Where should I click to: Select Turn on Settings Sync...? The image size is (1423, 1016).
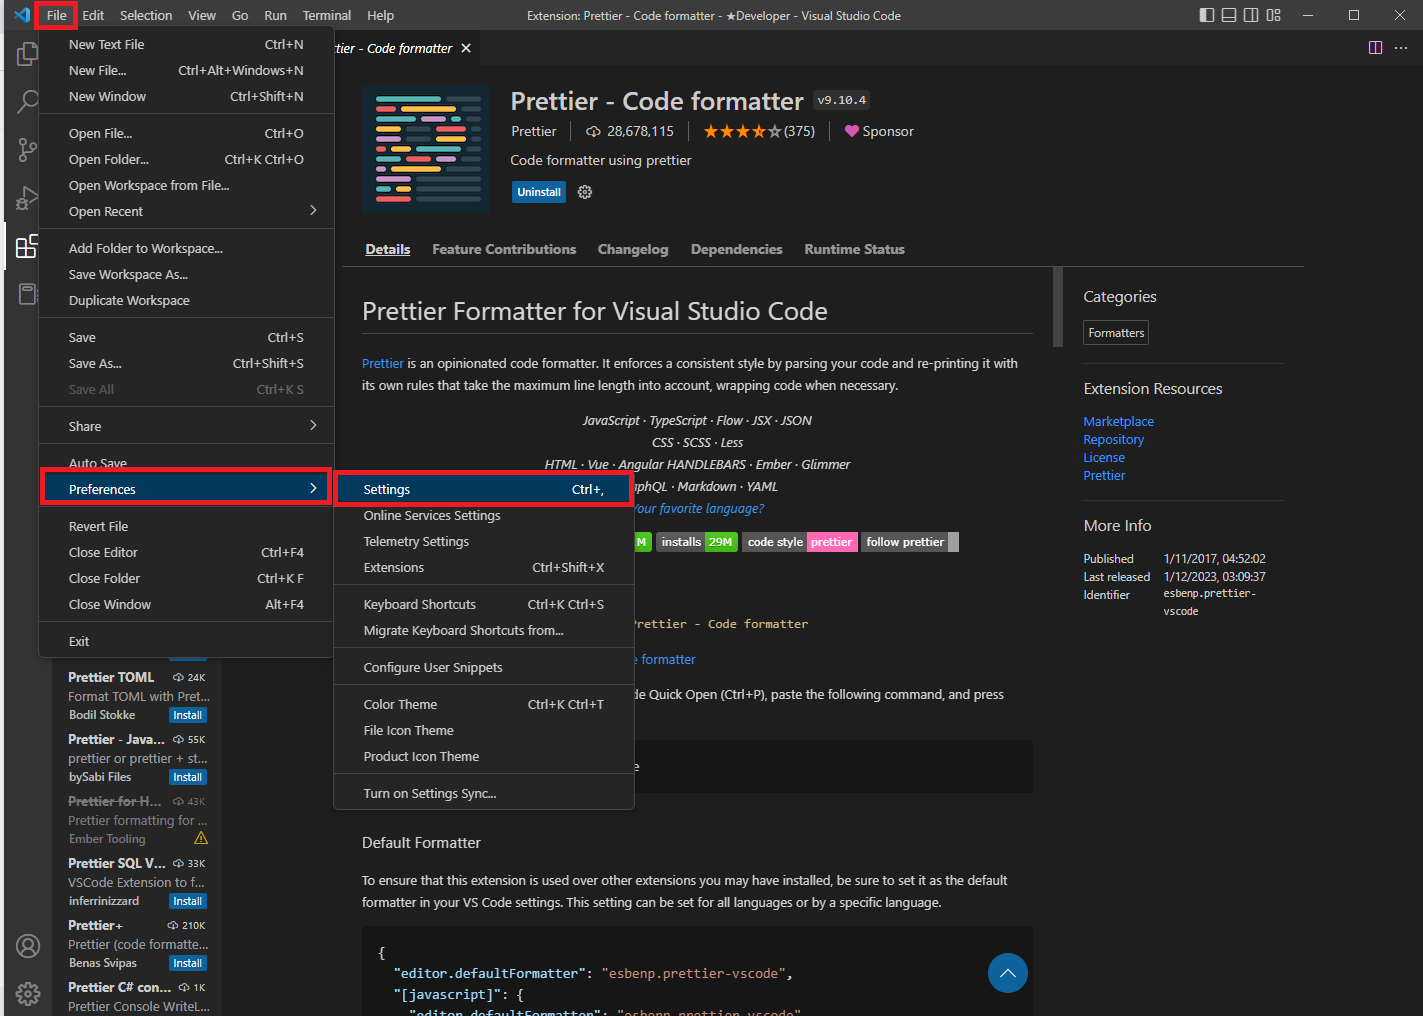[x=483, y=793]
